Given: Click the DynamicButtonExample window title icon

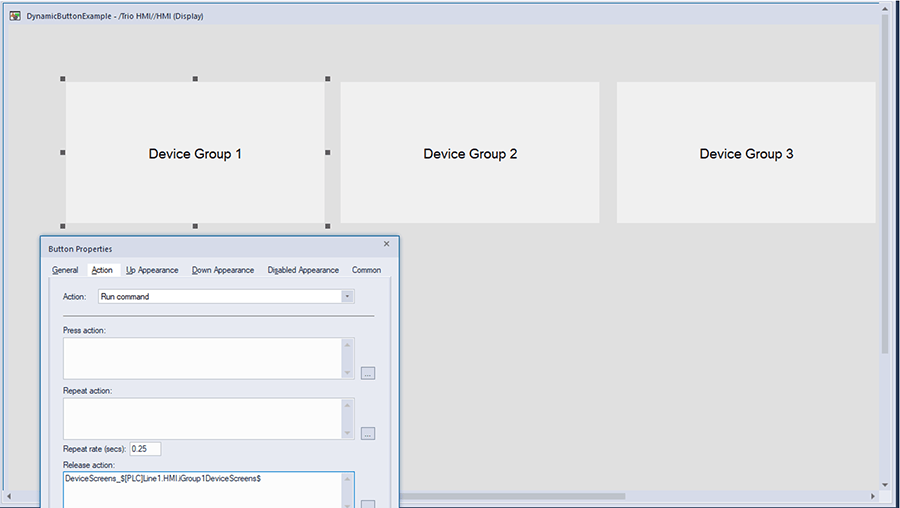Looking at the screenshot, I should click(15, 16).
